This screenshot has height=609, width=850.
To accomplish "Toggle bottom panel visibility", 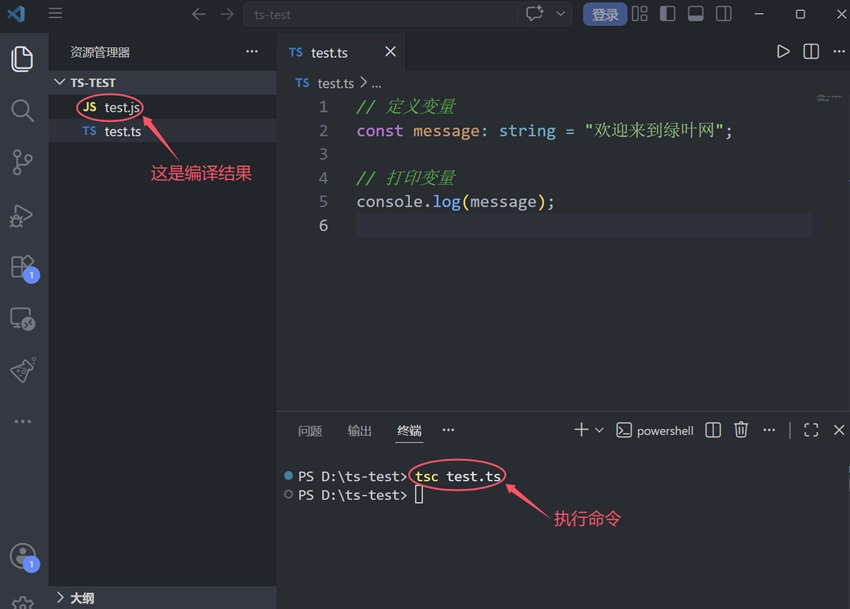I will click(696, 14).
